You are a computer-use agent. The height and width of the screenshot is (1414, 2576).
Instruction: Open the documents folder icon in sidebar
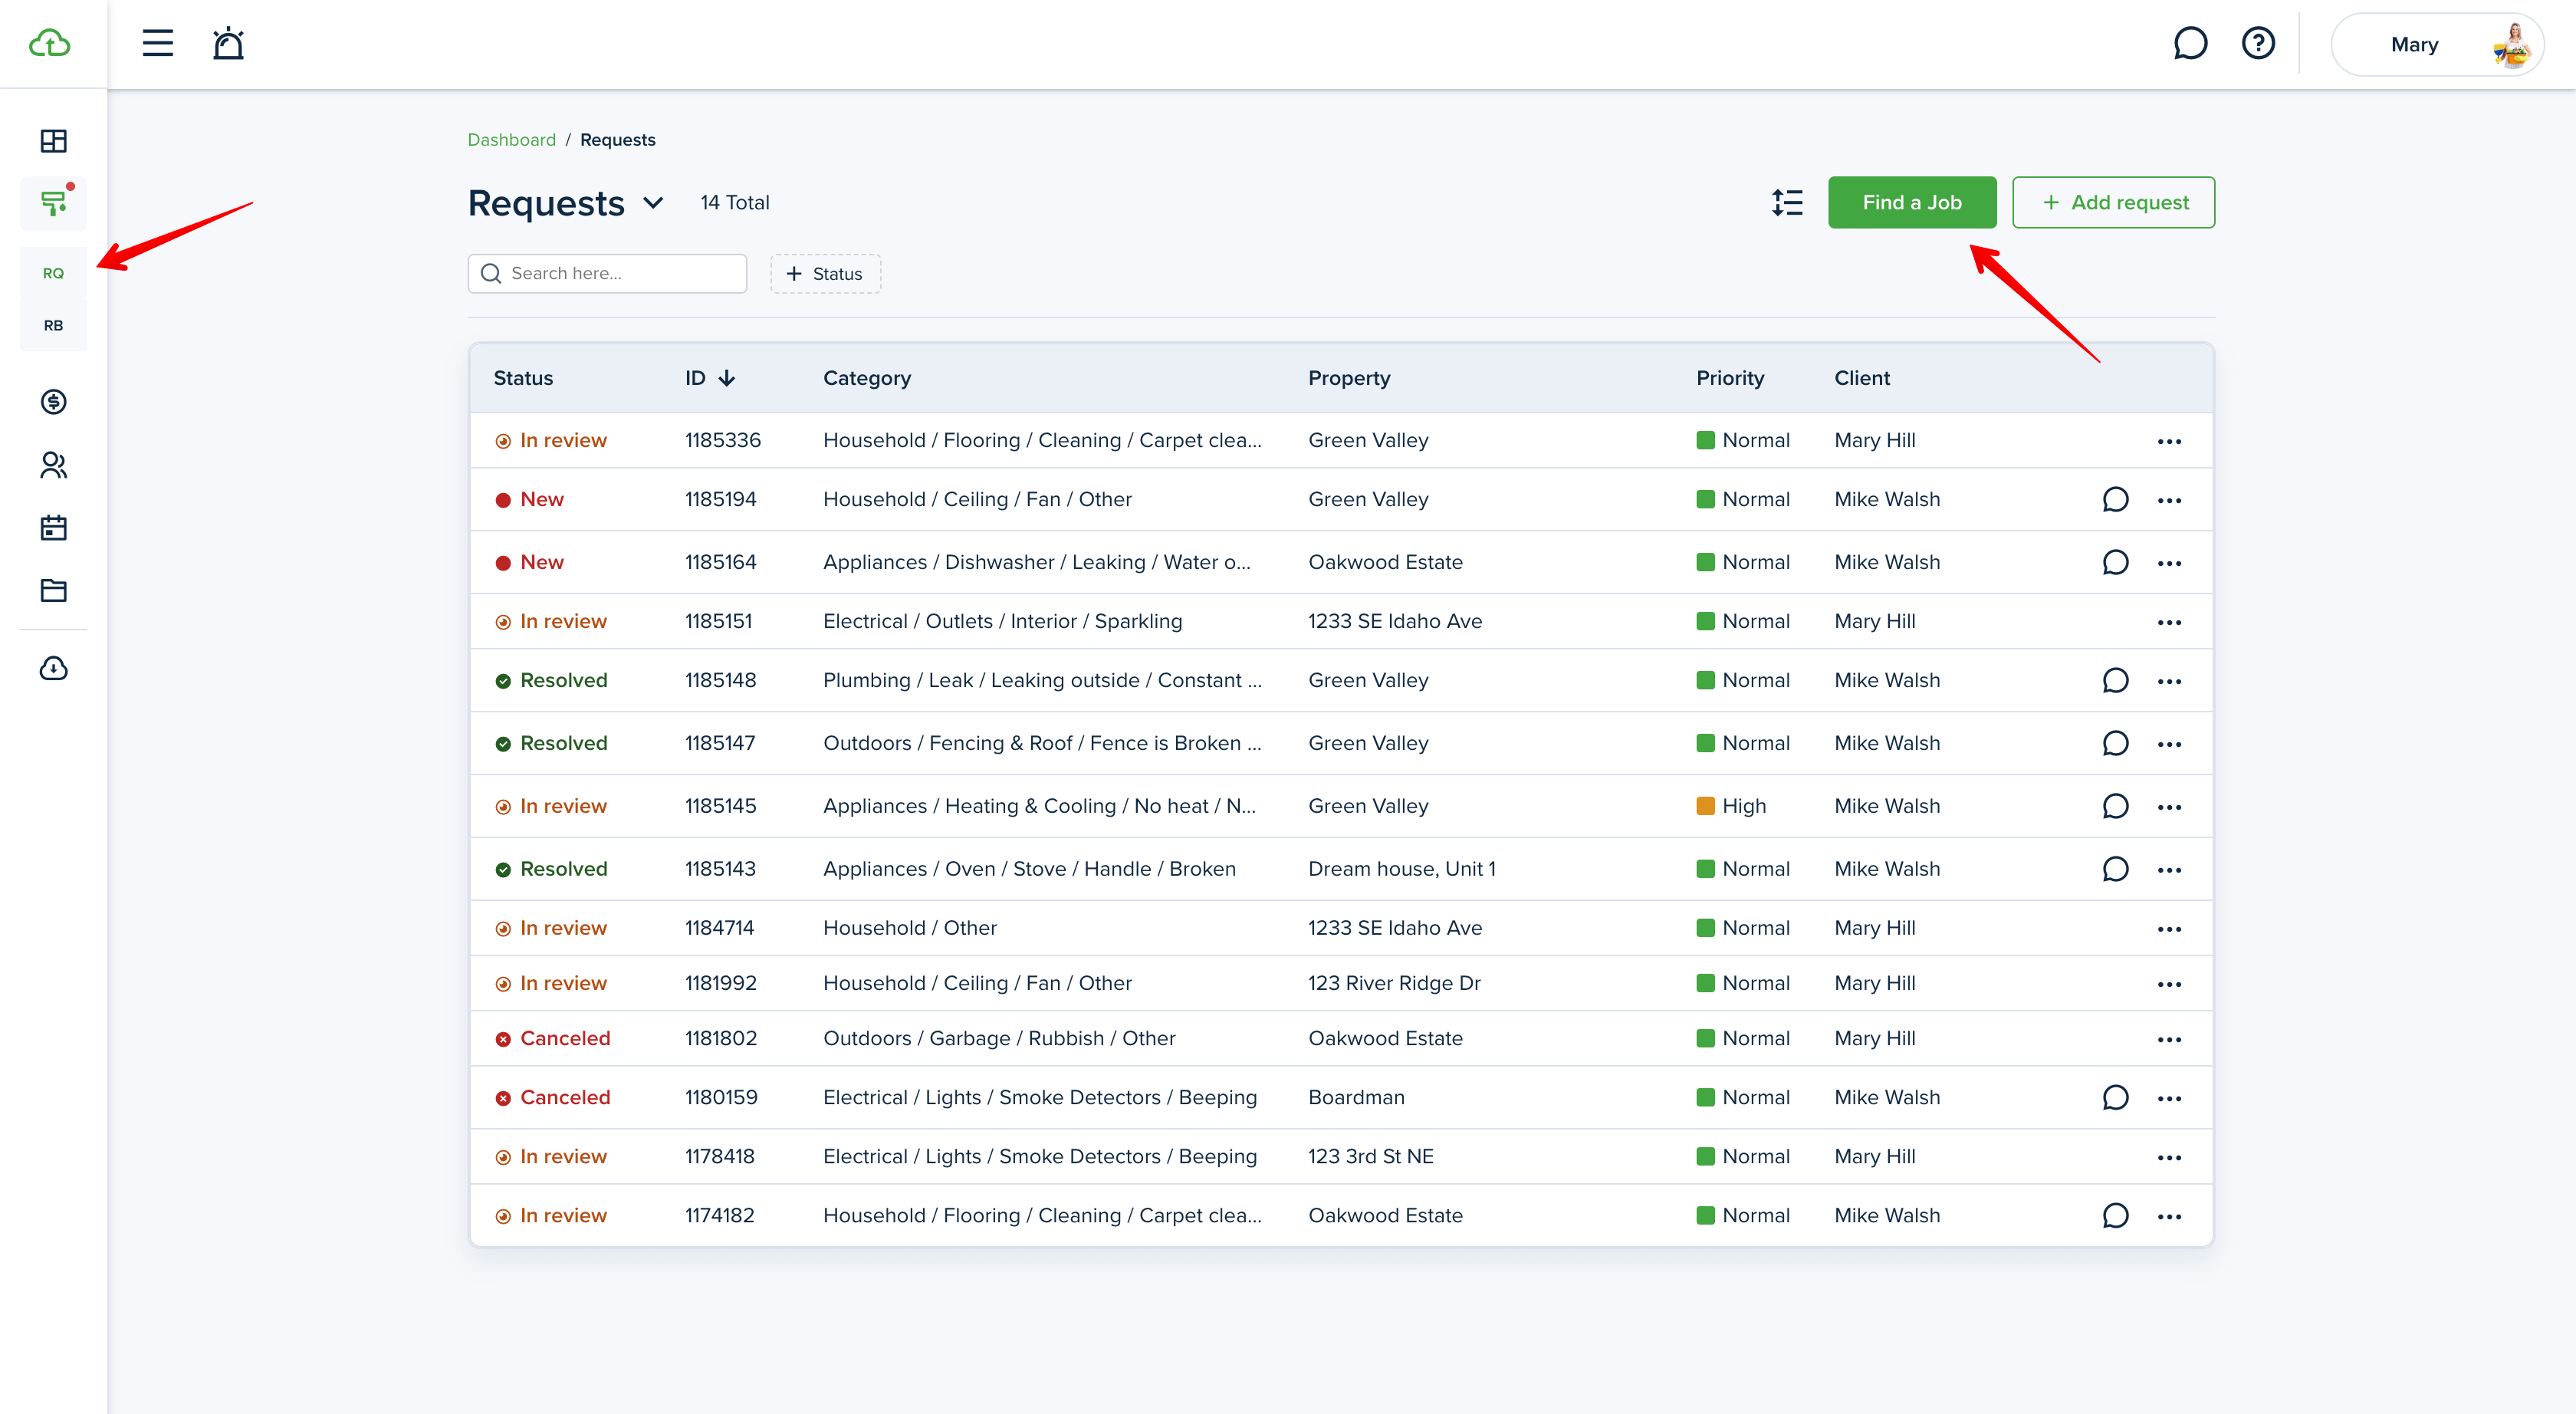[x=53, y=590]
